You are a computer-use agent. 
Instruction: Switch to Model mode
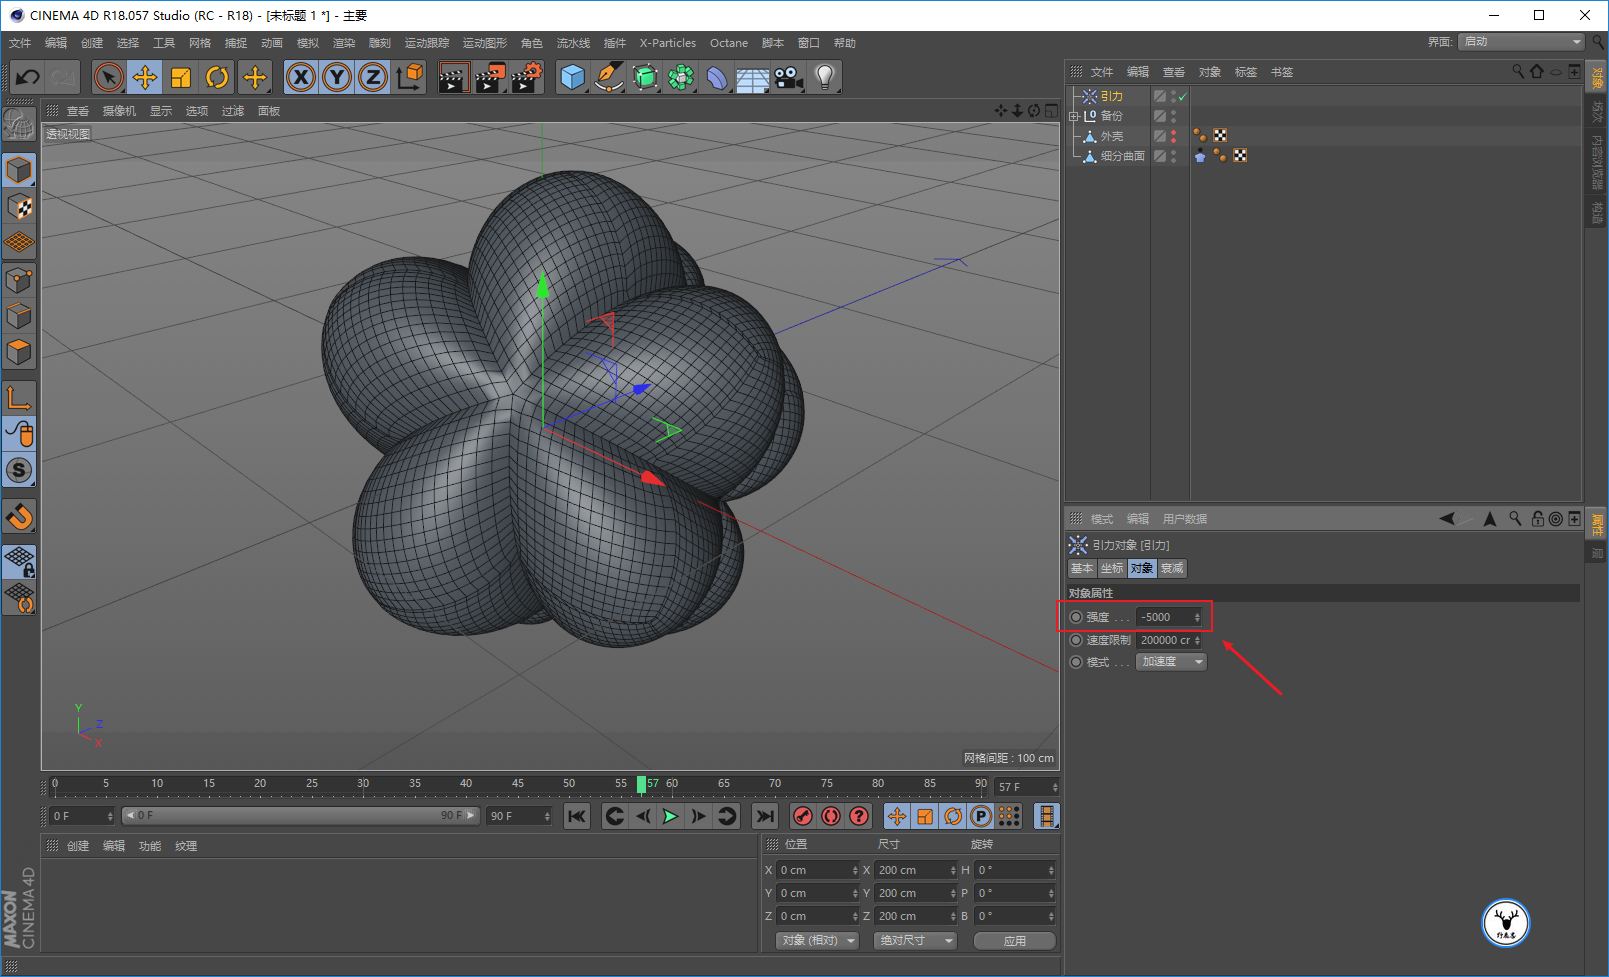pos(19,171)
